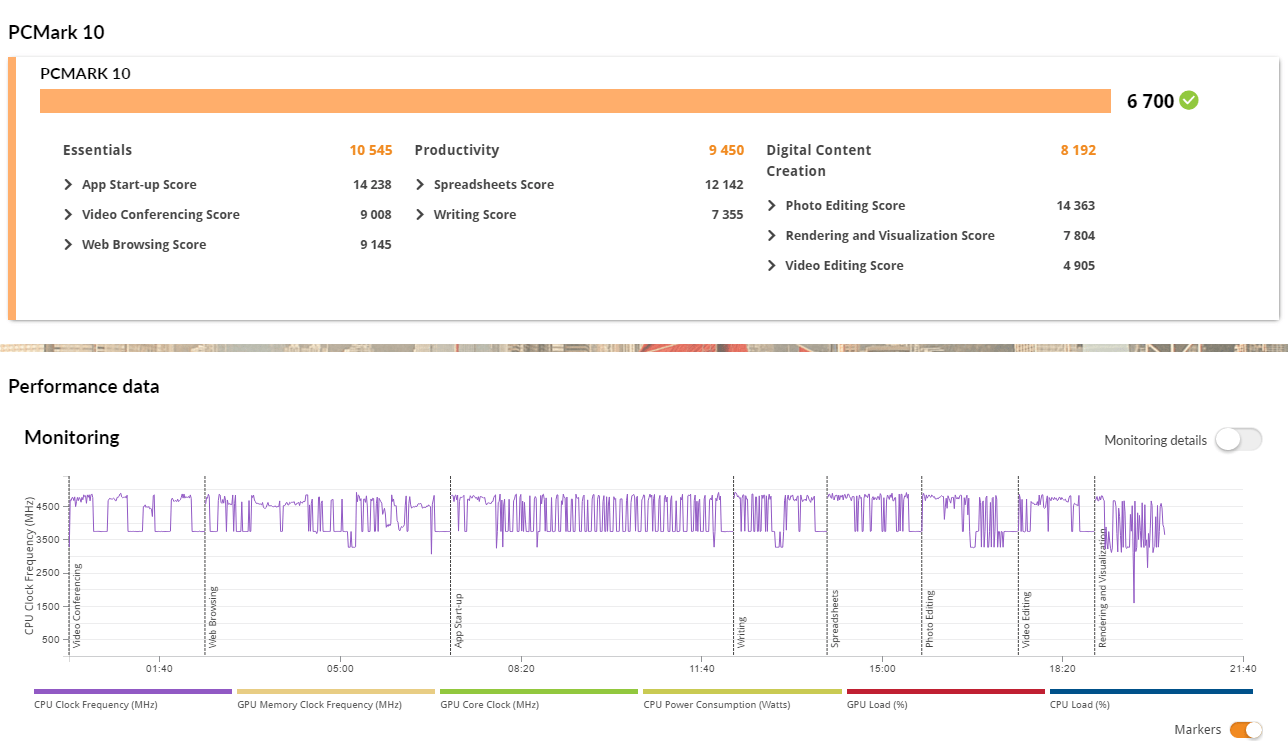
Task: Click the Web Browsing chart marker
Action: (213, 617)
